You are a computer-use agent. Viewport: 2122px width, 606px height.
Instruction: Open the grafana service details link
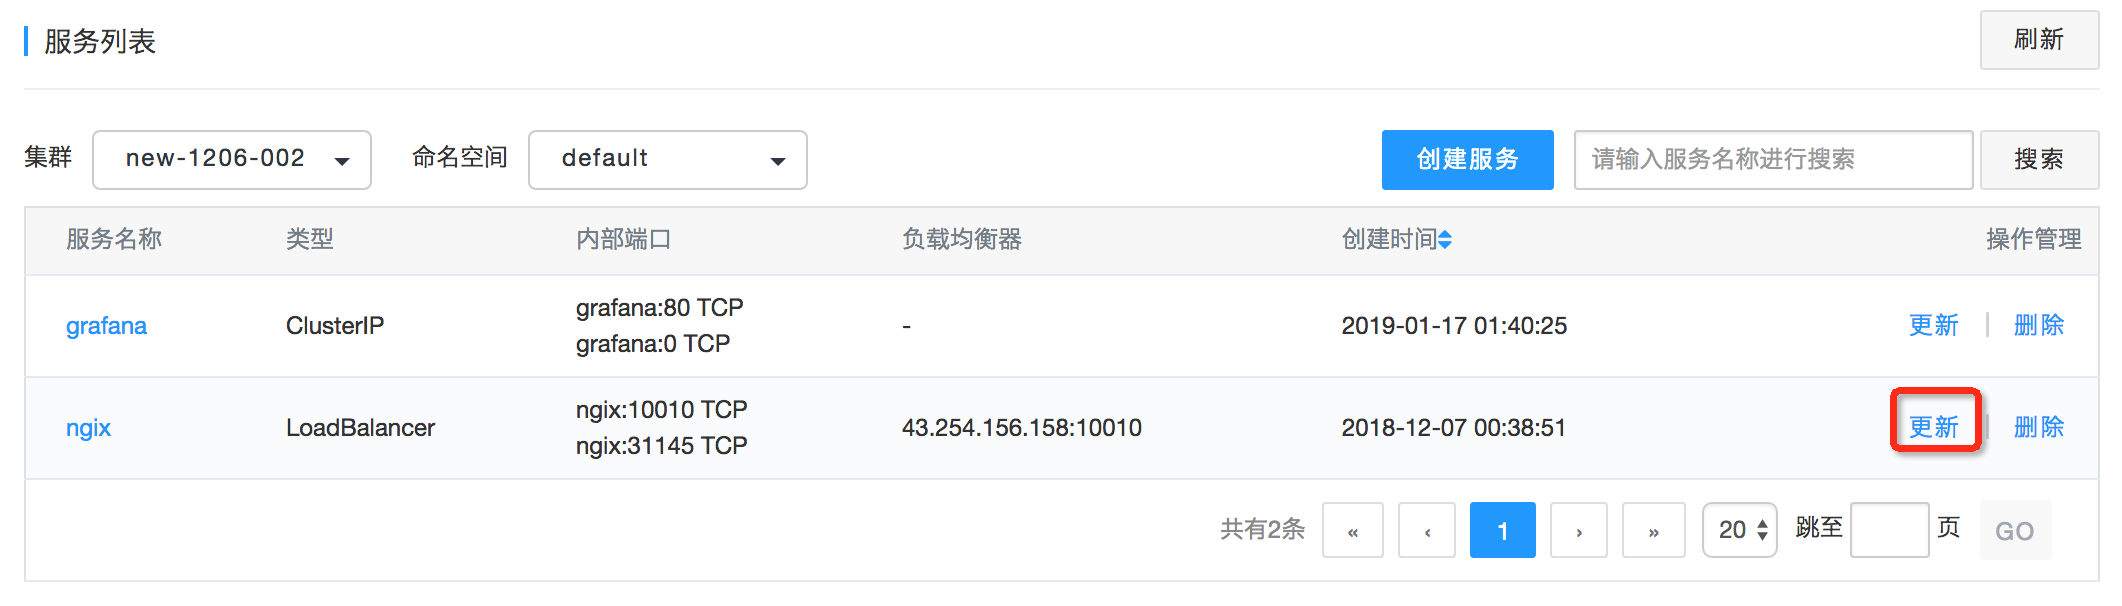pos(105,325)
